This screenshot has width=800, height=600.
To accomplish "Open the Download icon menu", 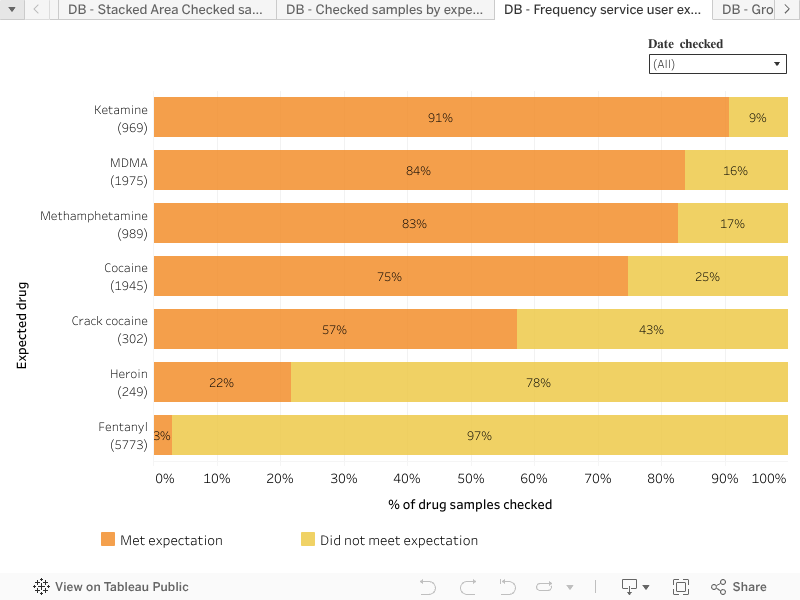I will pos(635,587).
